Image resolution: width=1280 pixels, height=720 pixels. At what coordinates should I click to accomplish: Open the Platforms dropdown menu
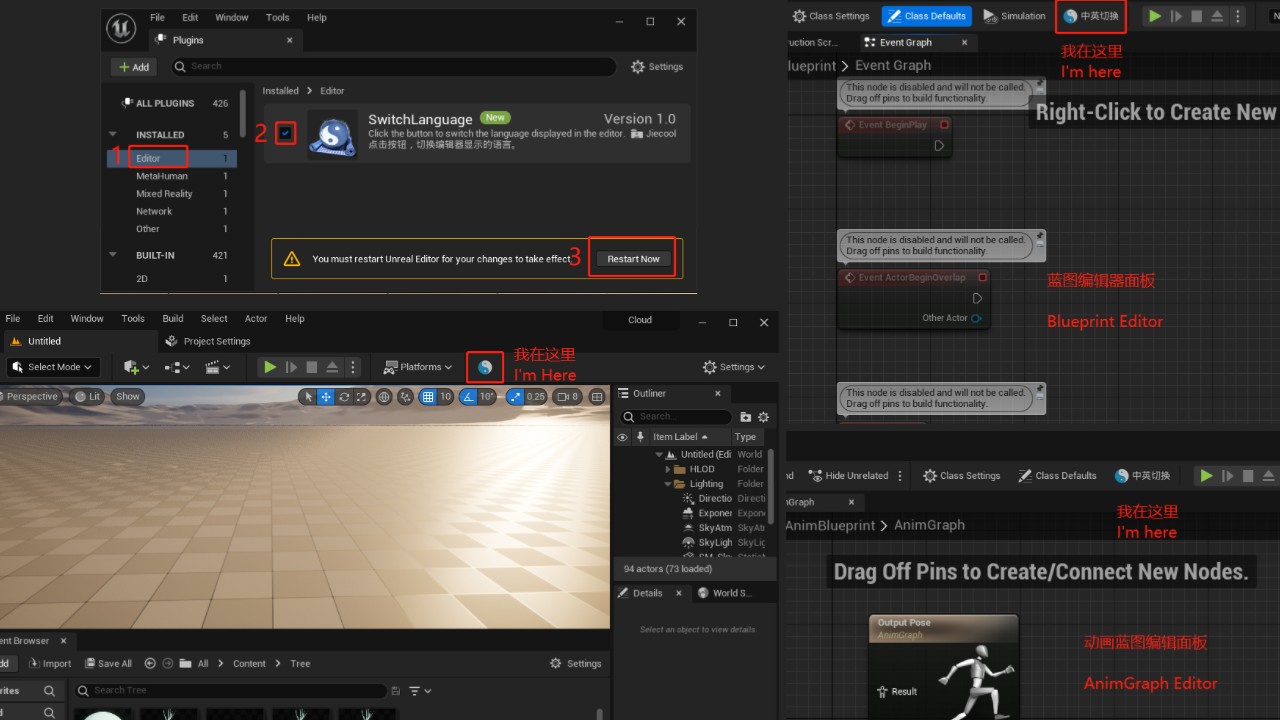[x=420, y=367]
